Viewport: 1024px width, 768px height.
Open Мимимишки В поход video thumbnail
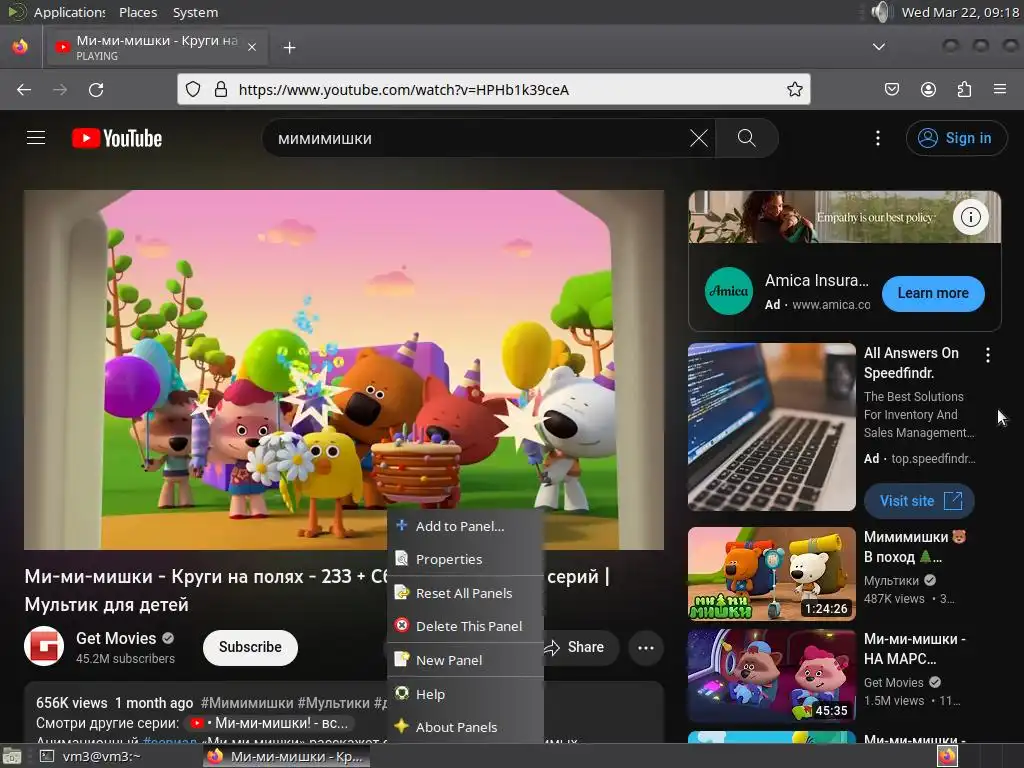coord(771,573)
